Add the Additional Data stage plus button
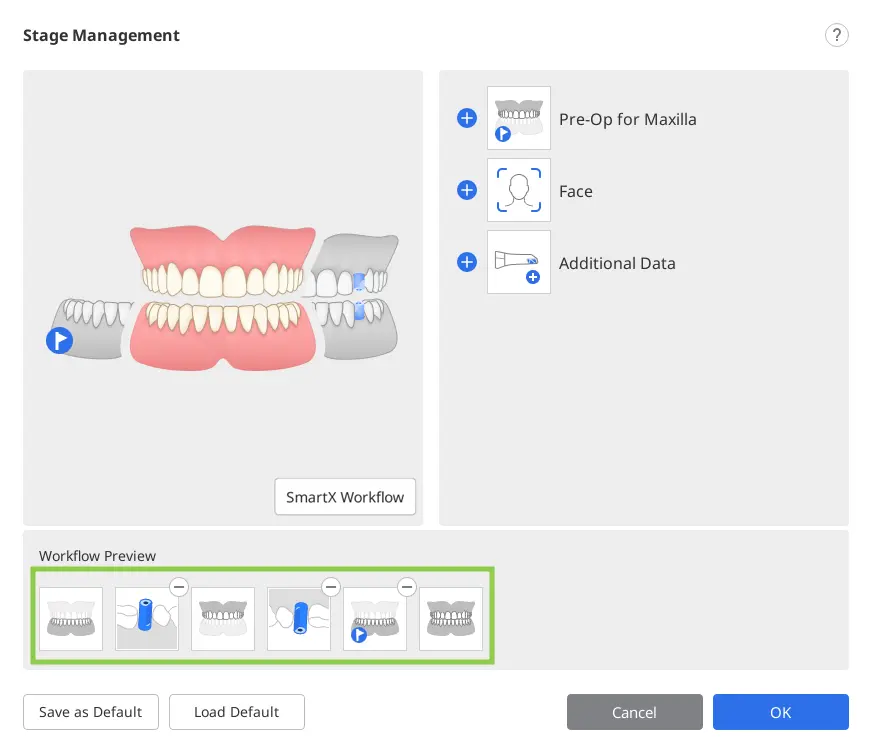Viewport: 873px width, 754px height. [x=467, y=262]
